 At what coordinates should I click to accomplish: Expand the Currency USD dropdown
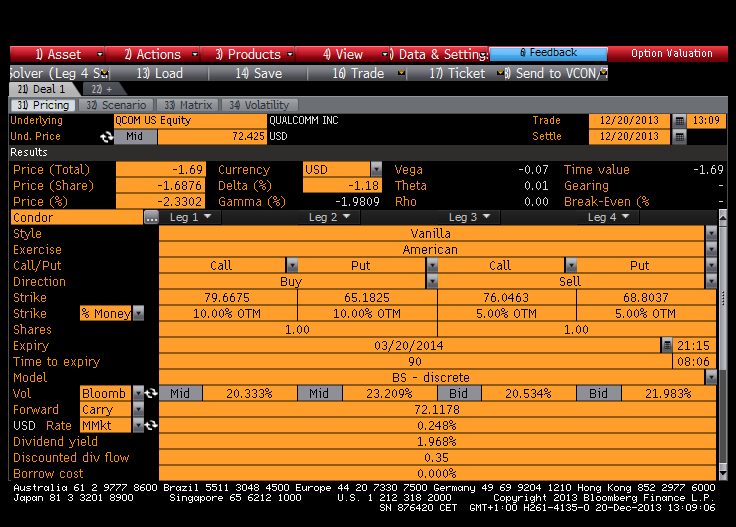(x=376, y=169)
